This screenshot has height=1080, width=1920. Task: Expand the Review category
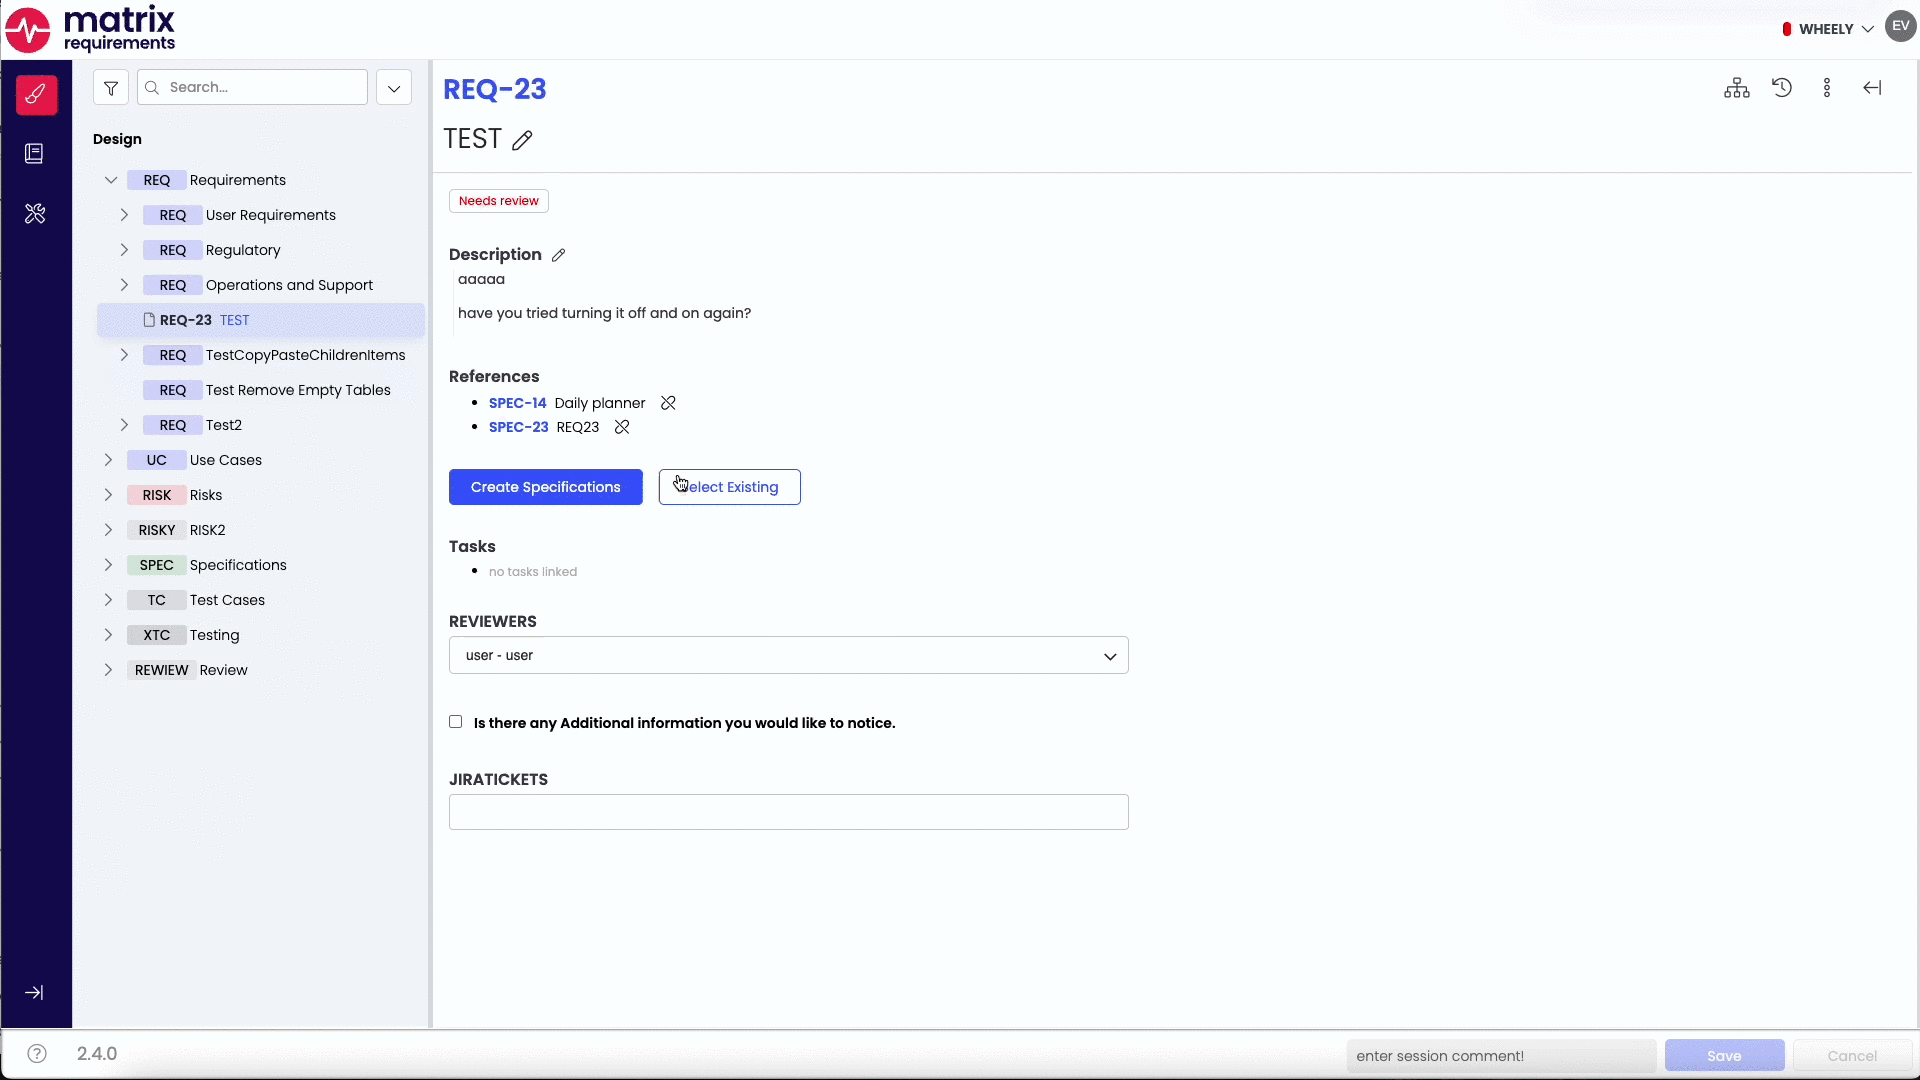[108, 670]
